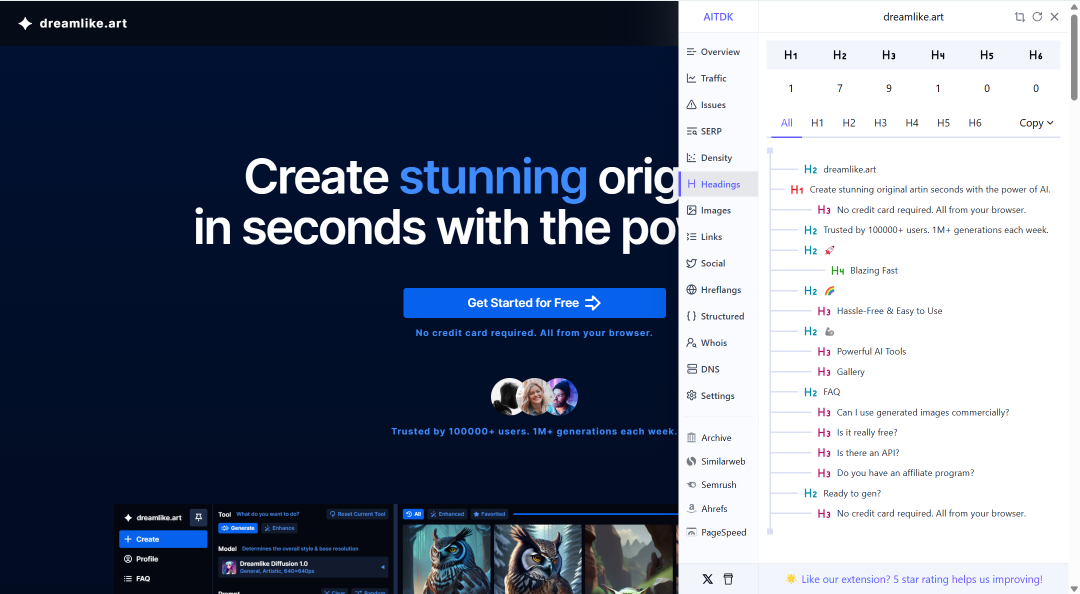Viewport: 1080px width, 594px height.
Task: Switch to the H2 filter tab
Action: point(849,123)
